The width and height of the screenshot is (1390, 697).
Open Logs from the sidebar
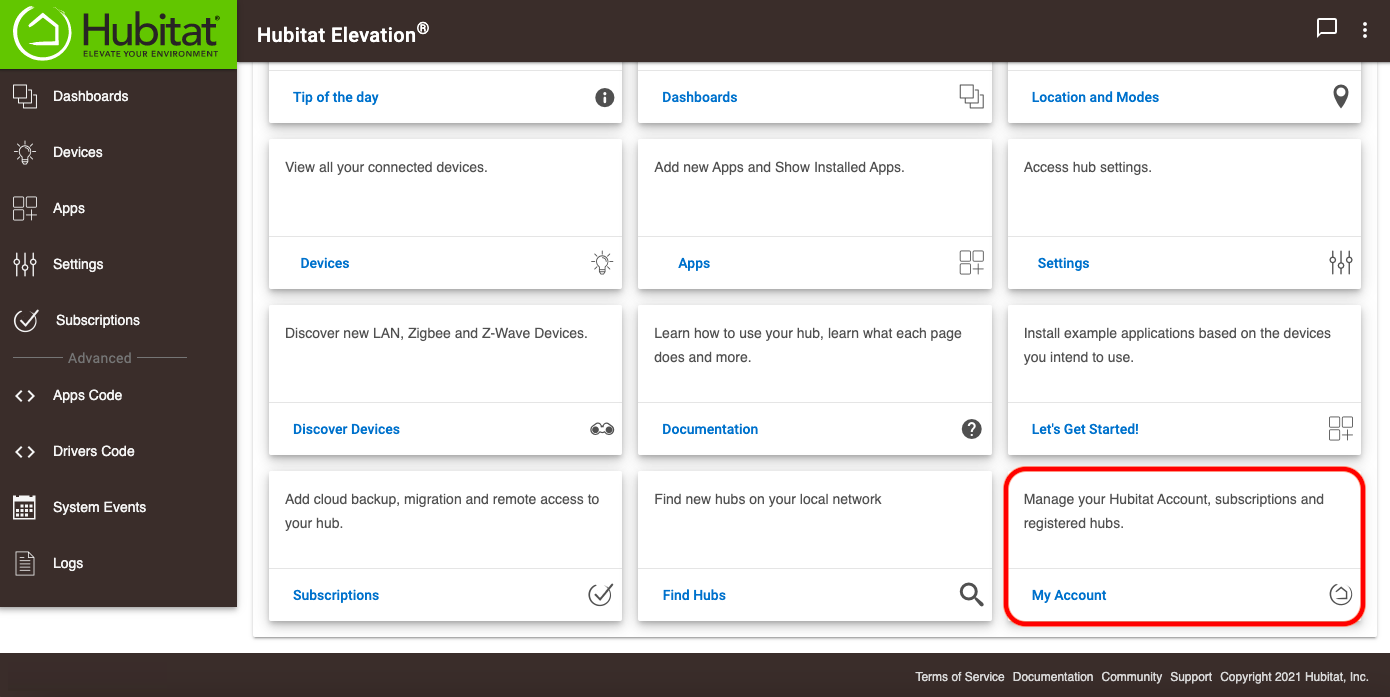(x=68, y=563)
